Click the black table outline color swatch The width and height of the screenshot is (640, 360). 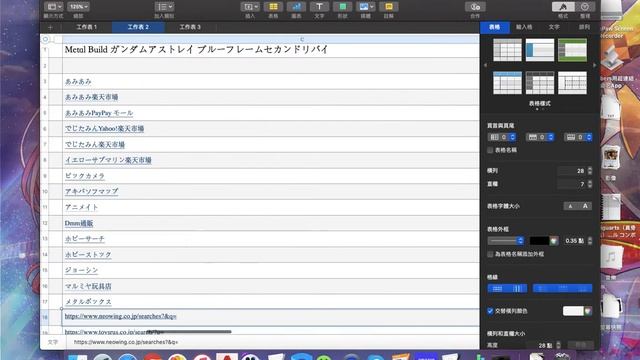[x=539, y=241]
